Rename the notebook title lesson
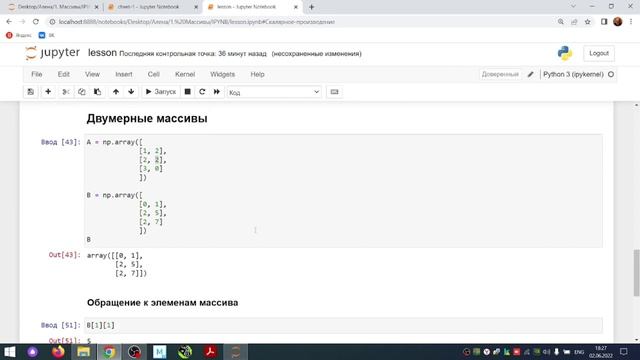Image resolution: width=640 pixels, height=360 pixels. coord(102,53)
